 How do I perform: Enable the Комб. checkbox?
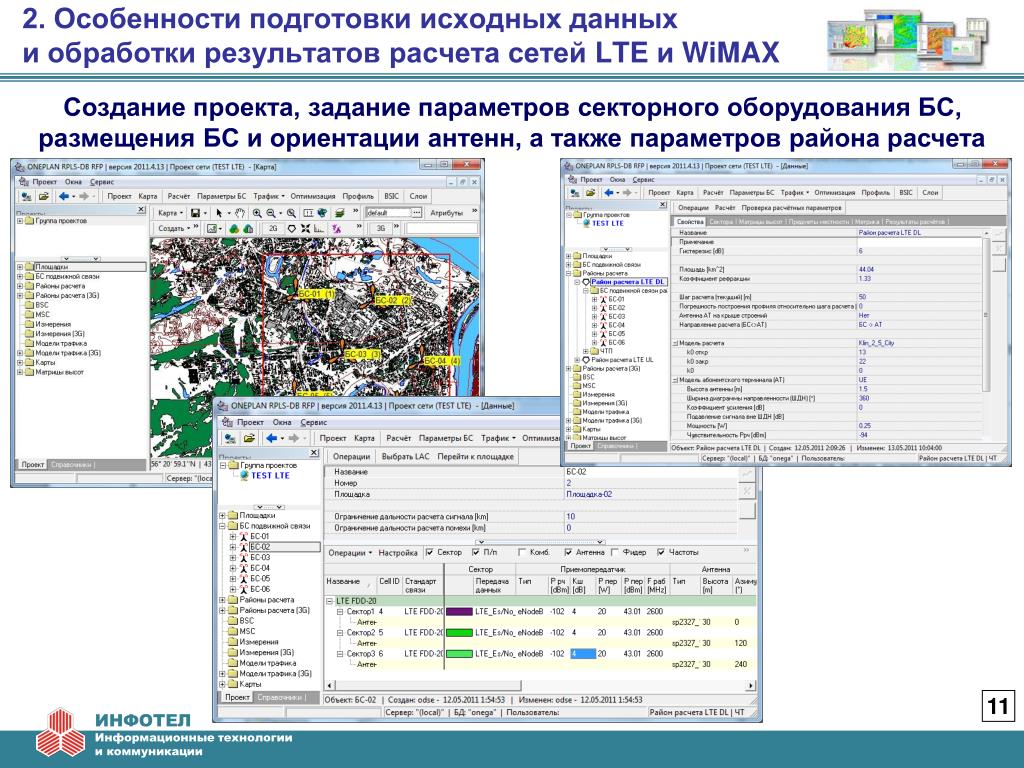pyautogui.click(x=522, y=552)
